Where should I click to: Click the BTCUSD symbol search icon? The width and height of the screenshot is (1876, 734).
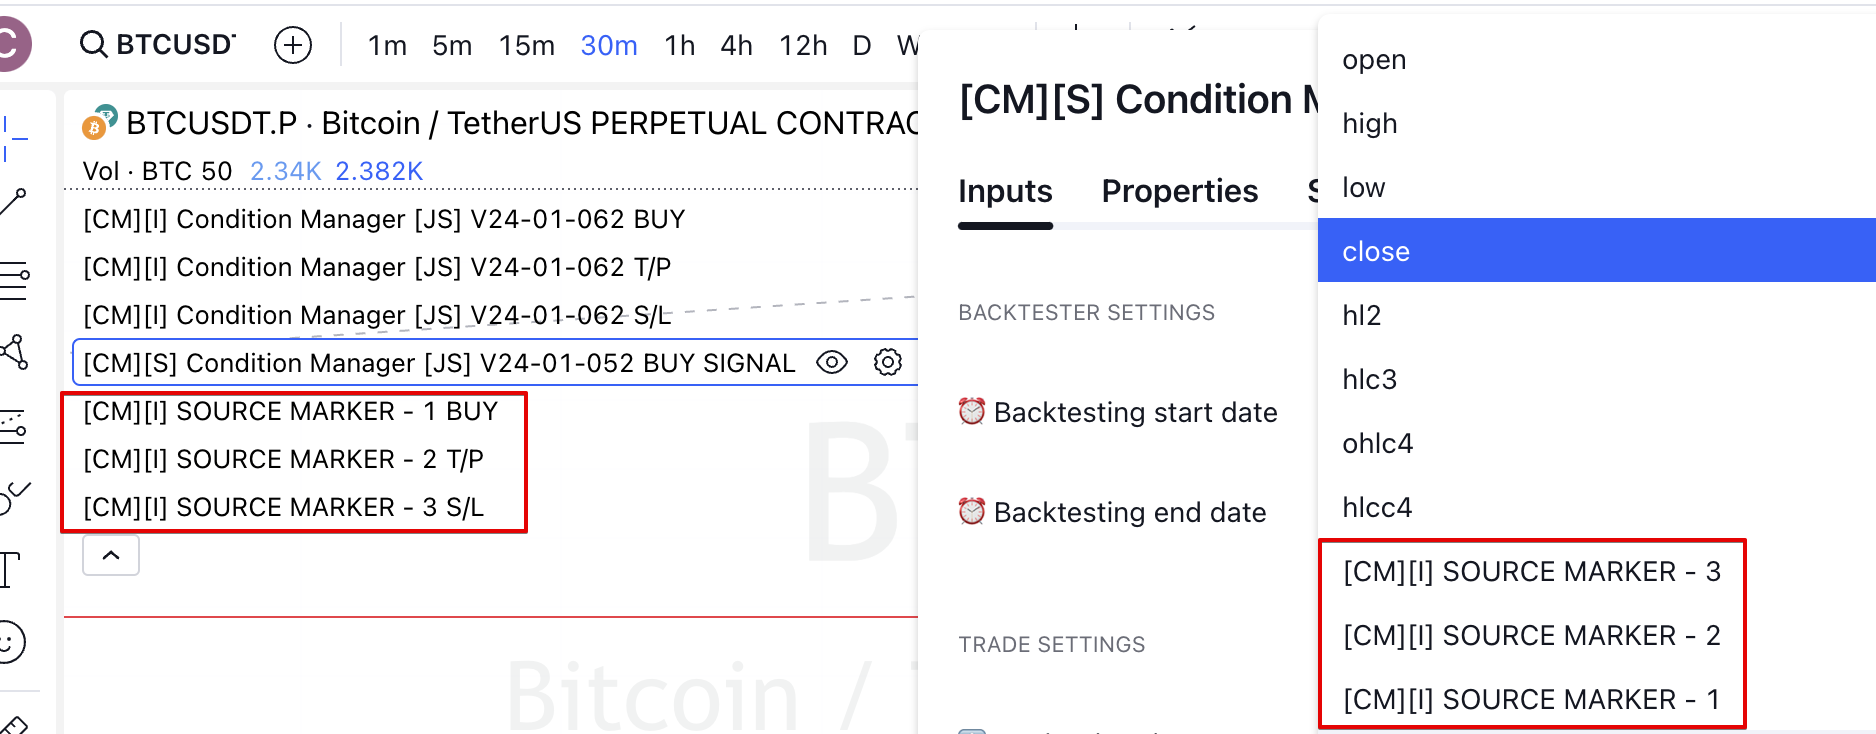coord(93,44)
